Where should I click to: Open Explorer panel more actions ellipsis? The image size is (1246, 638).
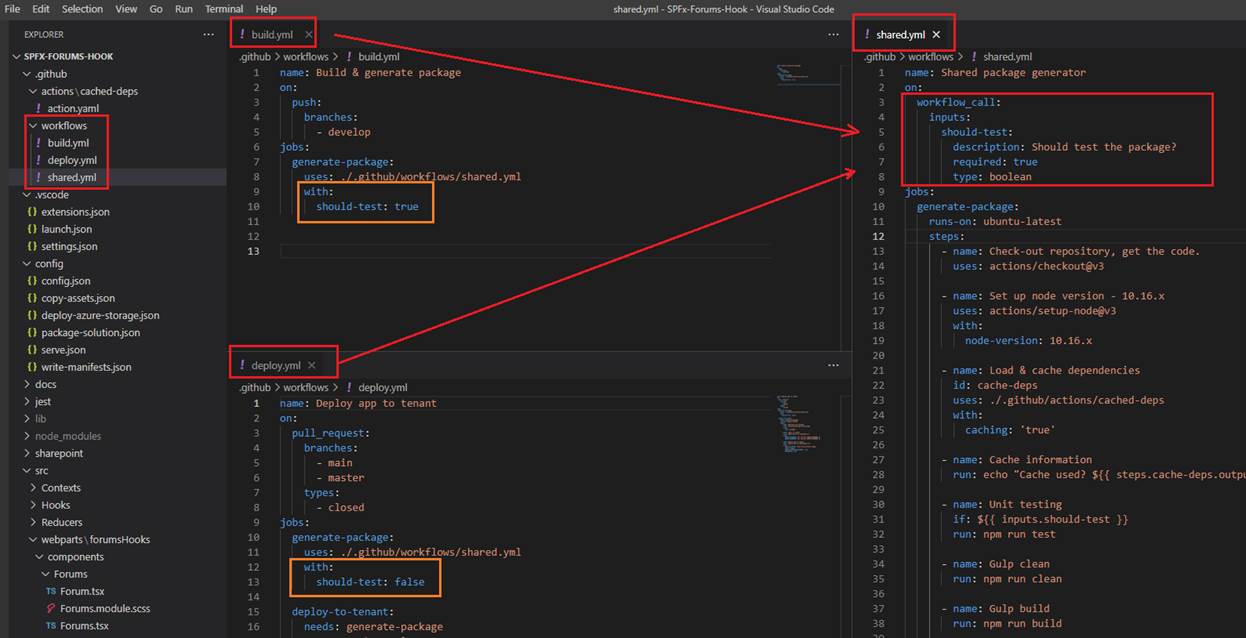coord(208,34)
